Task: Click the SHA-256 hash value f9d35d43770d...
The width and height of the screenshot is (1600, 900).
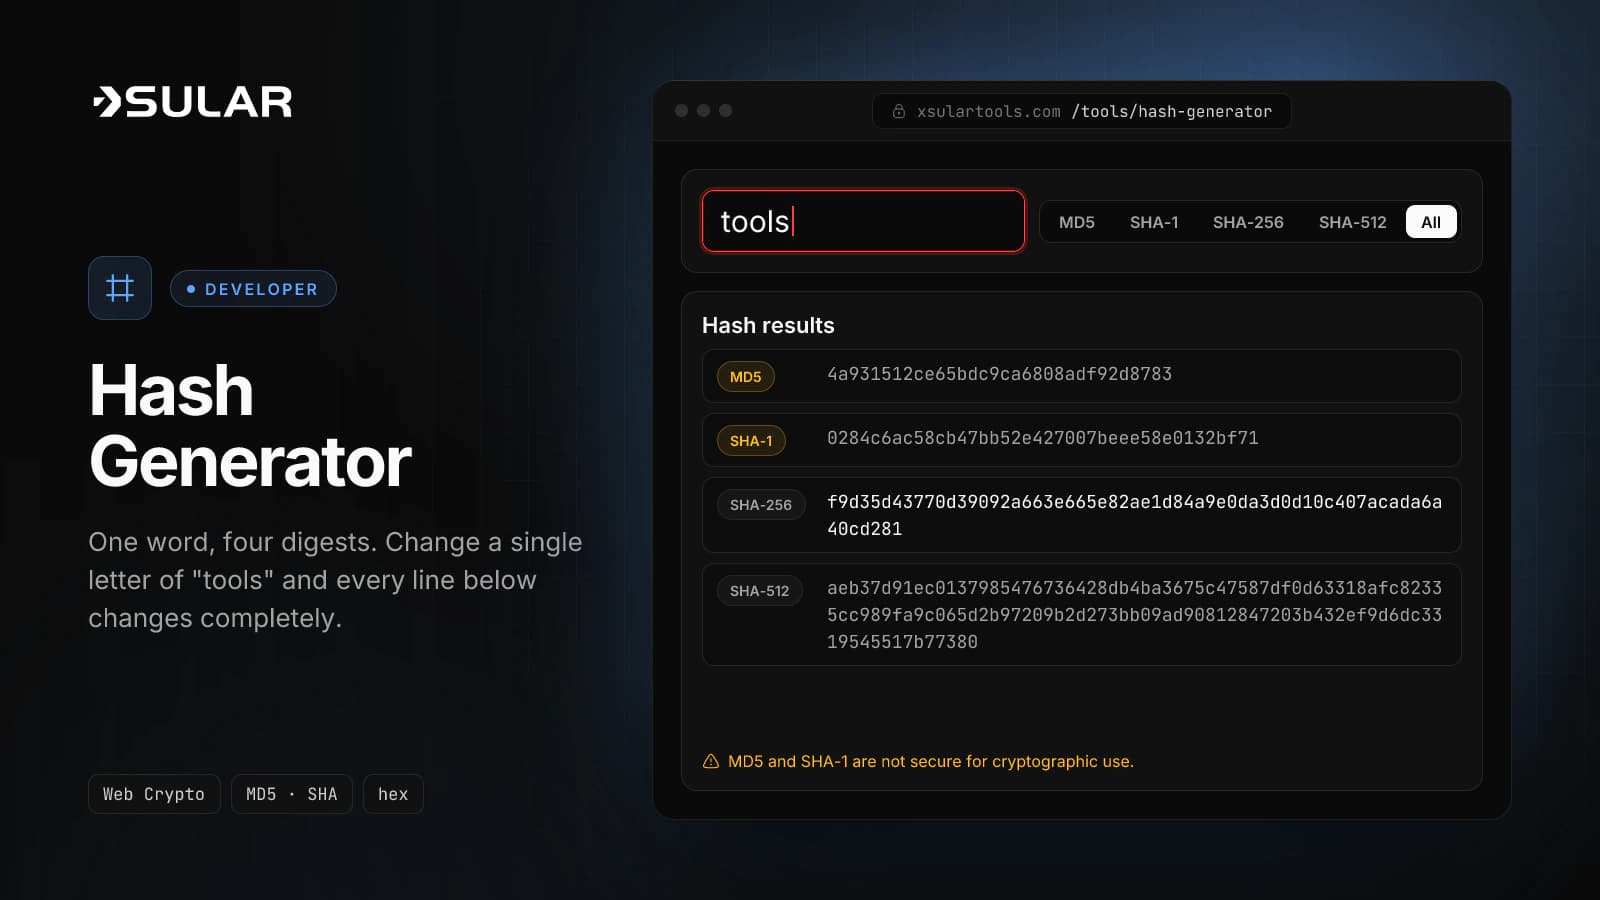Action: pos(1134,515)
